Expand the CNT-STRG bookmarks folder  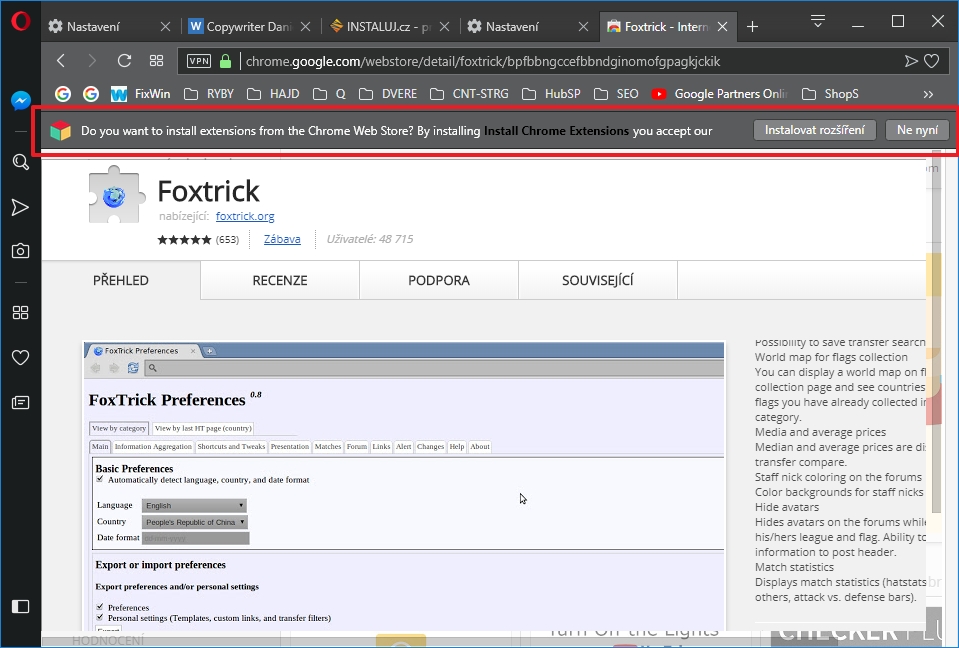tap(469, 94)
